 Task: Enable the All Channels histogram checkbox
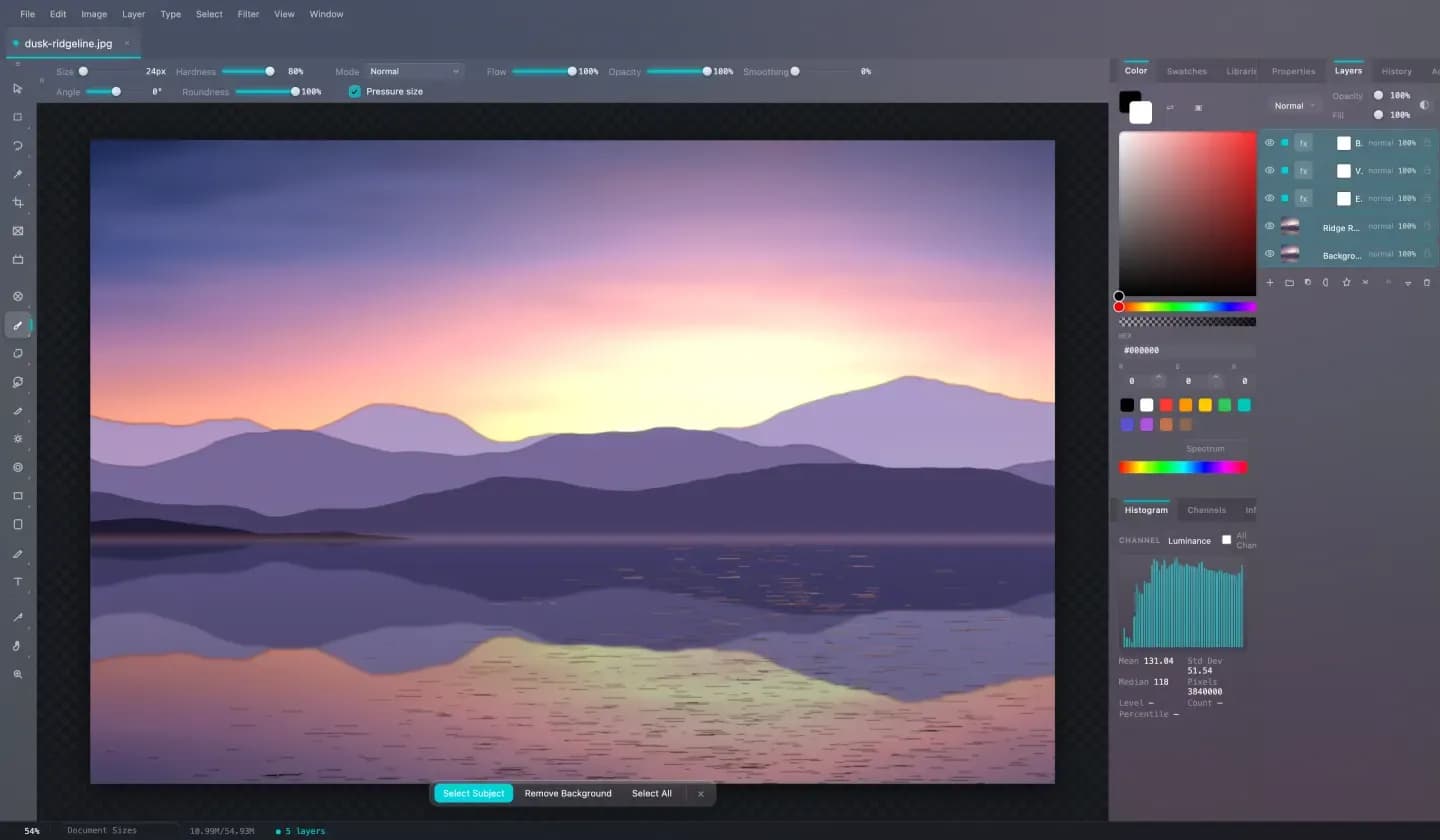(x=1227, y=540)
